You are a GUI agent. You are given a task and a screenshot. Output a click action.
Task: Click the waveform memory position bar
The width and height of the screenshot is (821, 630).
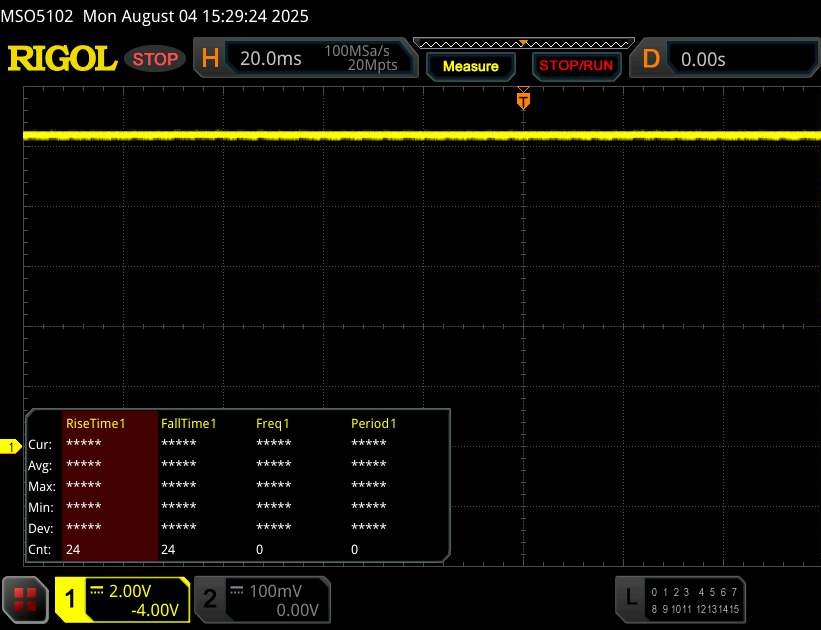[524, 44]
